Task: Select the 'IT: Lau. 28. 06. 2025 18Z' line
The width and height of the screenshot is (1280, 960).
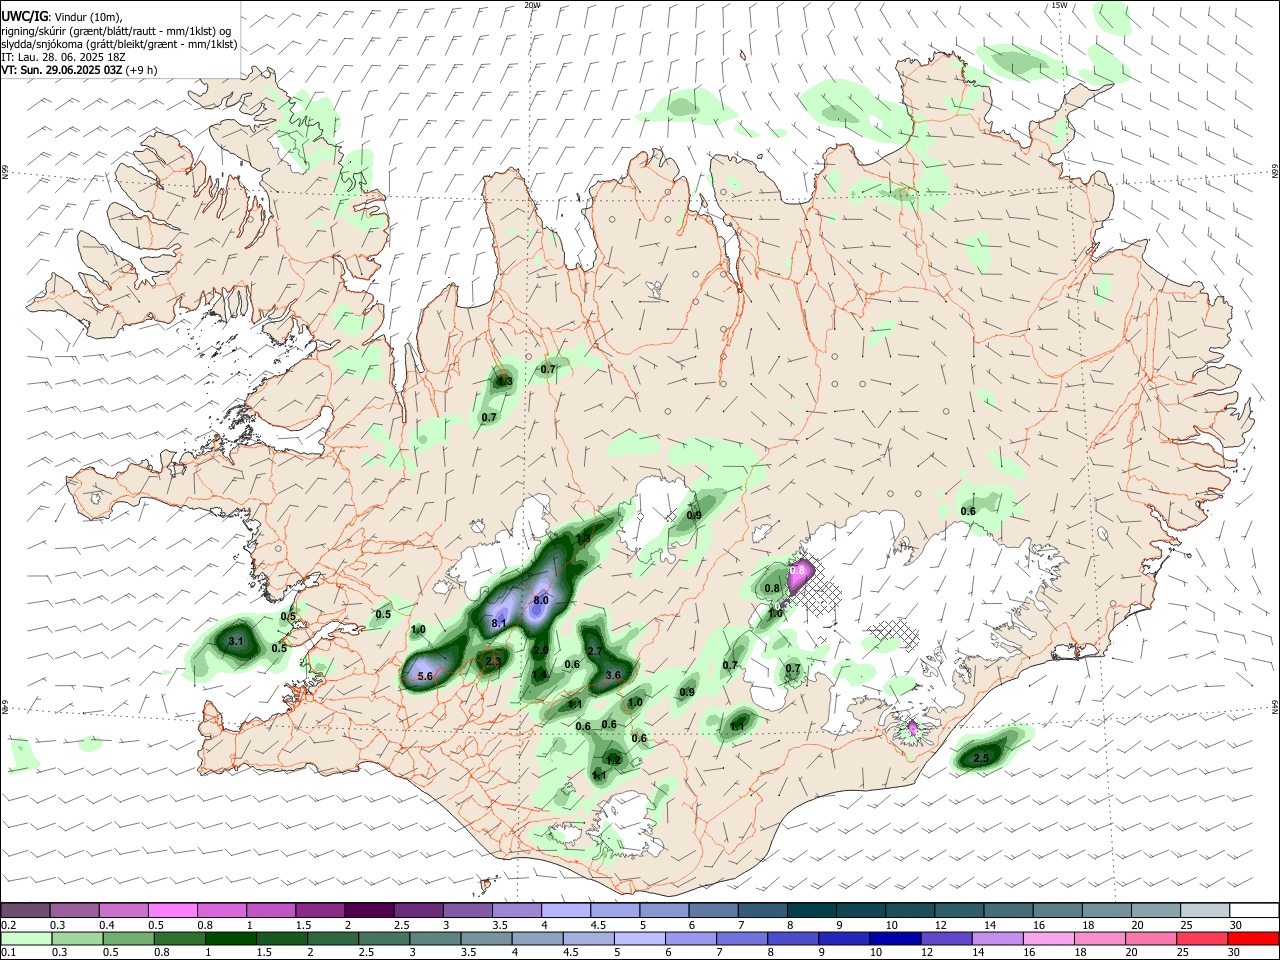Action: tap(65, 57)
